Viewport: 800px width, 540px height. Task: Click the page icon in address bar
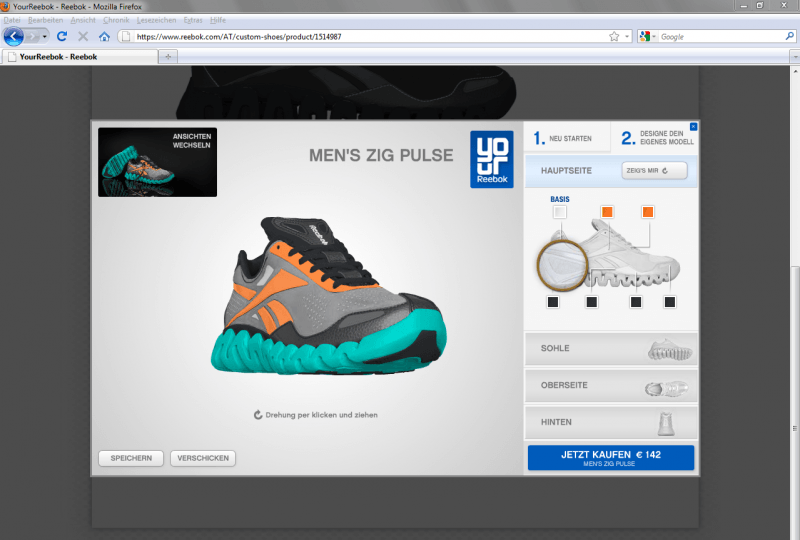[x=126, y=37]
